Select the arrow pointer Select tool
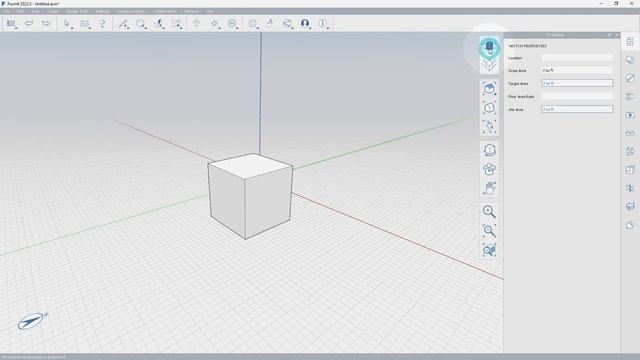This screenshot has height=360, width=640. pyautogui.click(x=67, y=24)
